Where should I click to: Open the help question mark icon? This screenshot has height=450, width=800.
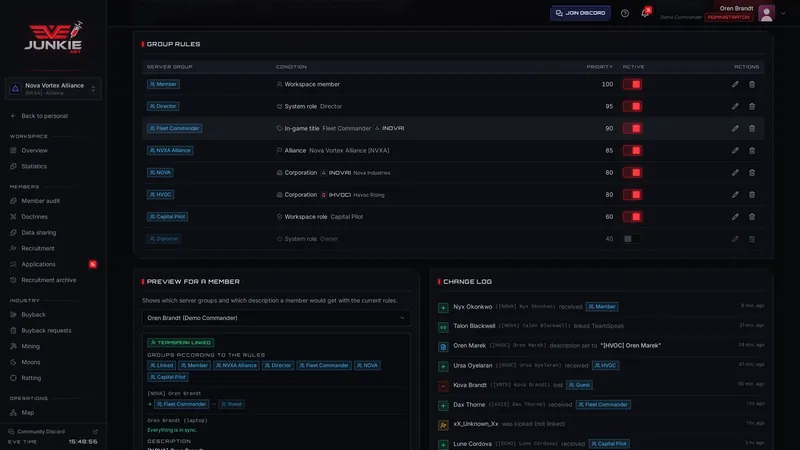(x=625, y=13)
